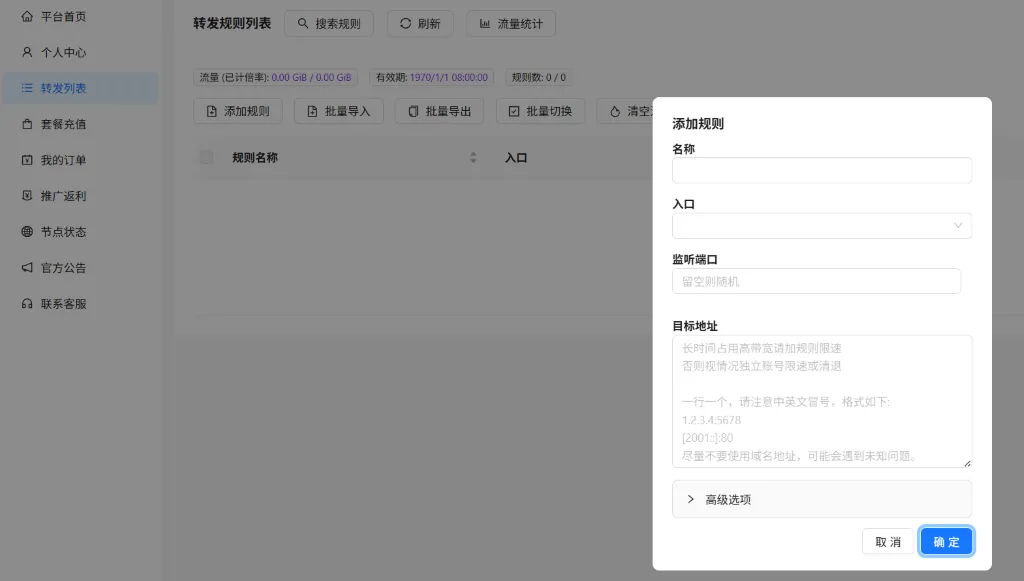Image resolution: width=1024 pixels, height=581 pixels.
Task: Click the 批量导出 bulk export button
Action: [439, 110]
